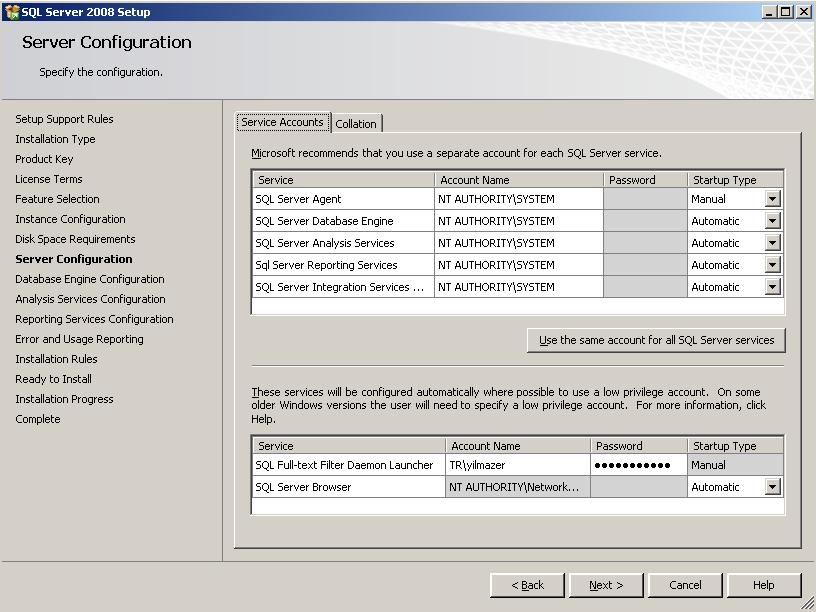The height and width of the screenshot is (612, 816).
Task: Open Help for Server Configuration
Action: 764,585
